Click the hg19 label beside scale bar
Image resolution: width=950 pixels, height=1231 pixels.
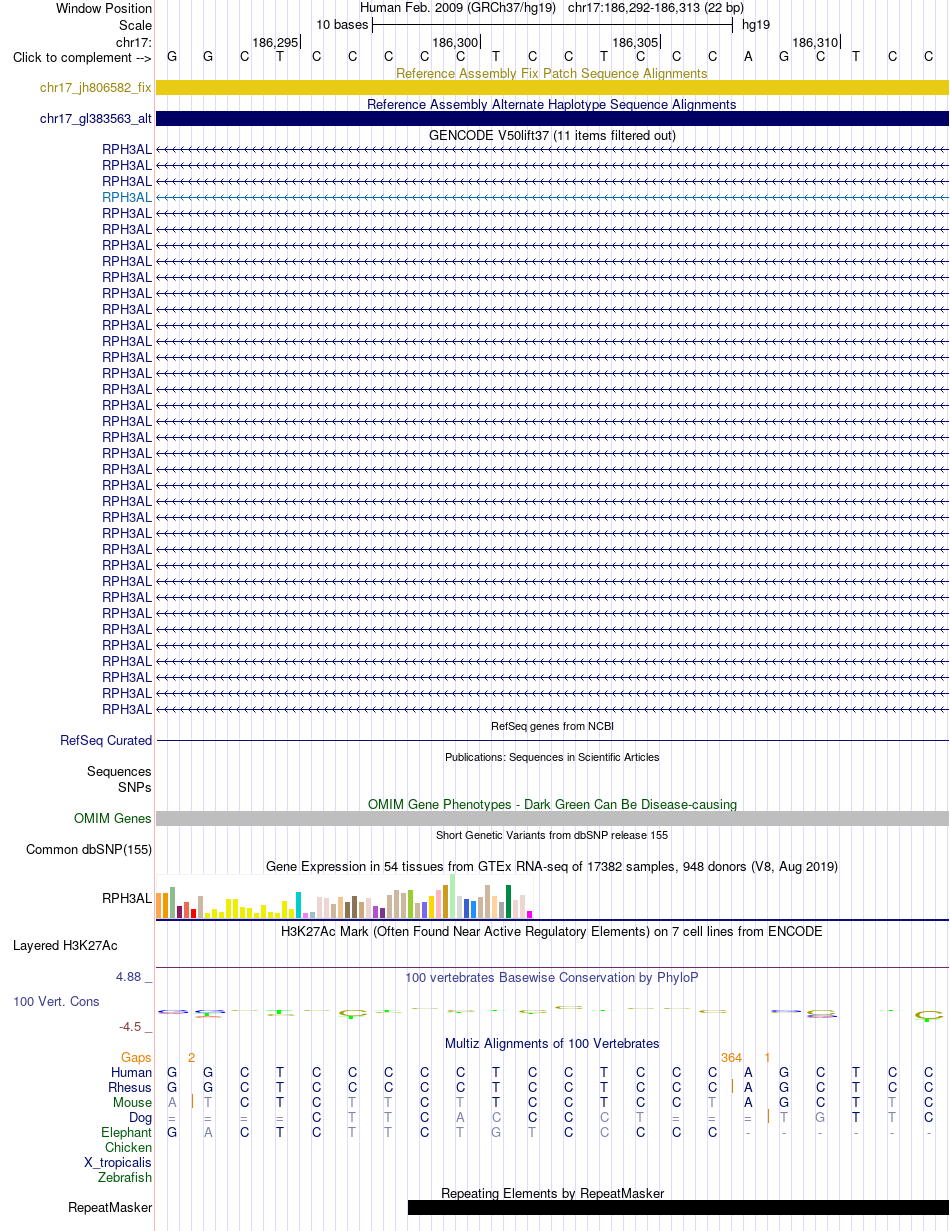[x=755, y=24]
